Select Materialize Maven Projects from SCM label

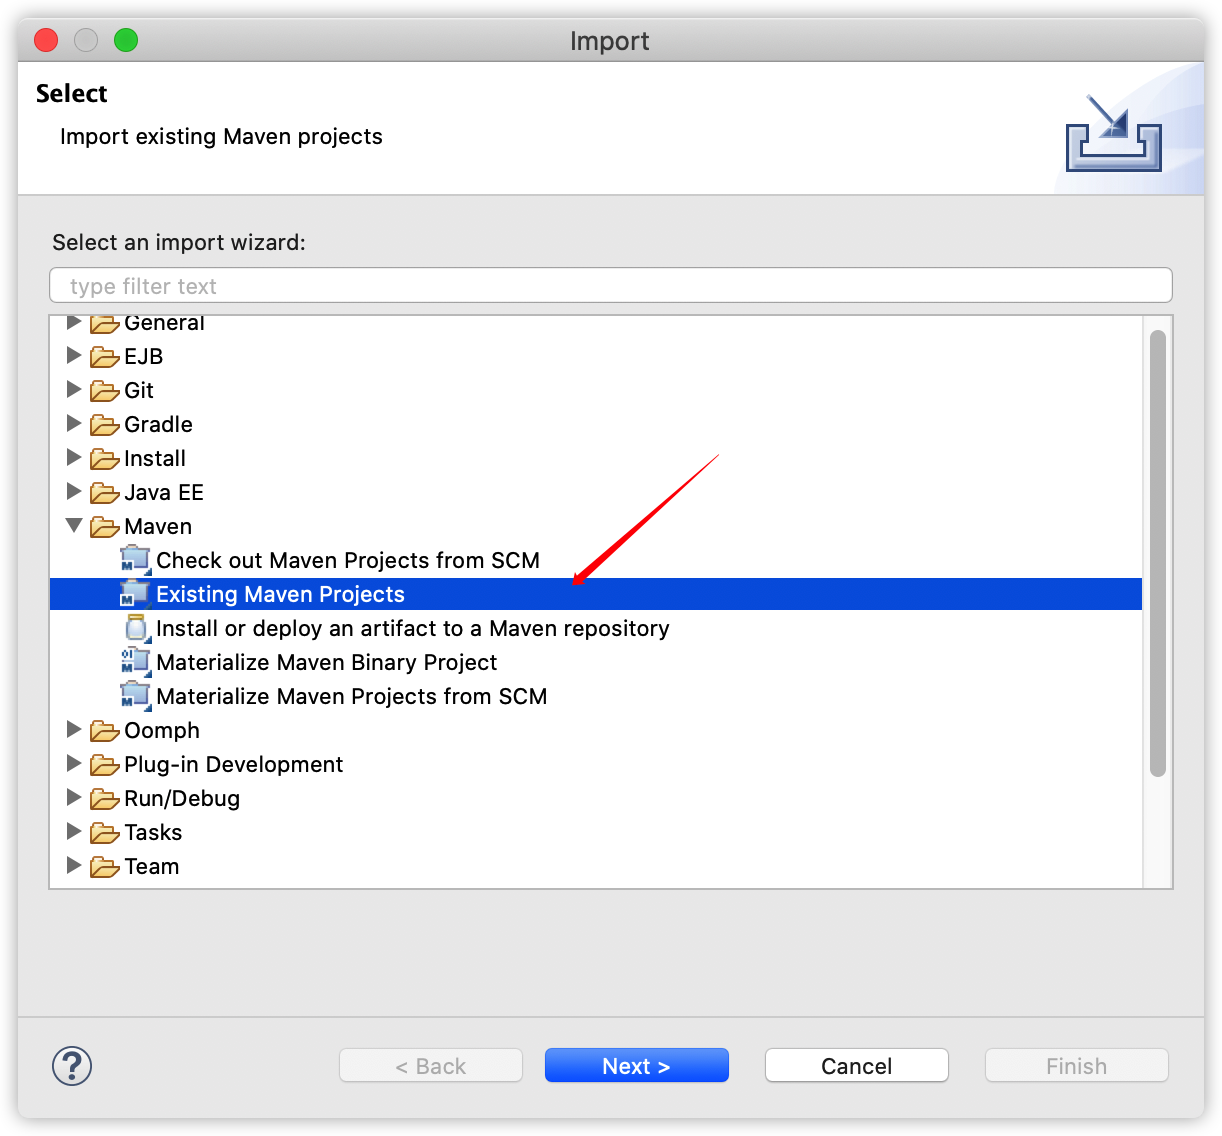[x=352, y=697]
